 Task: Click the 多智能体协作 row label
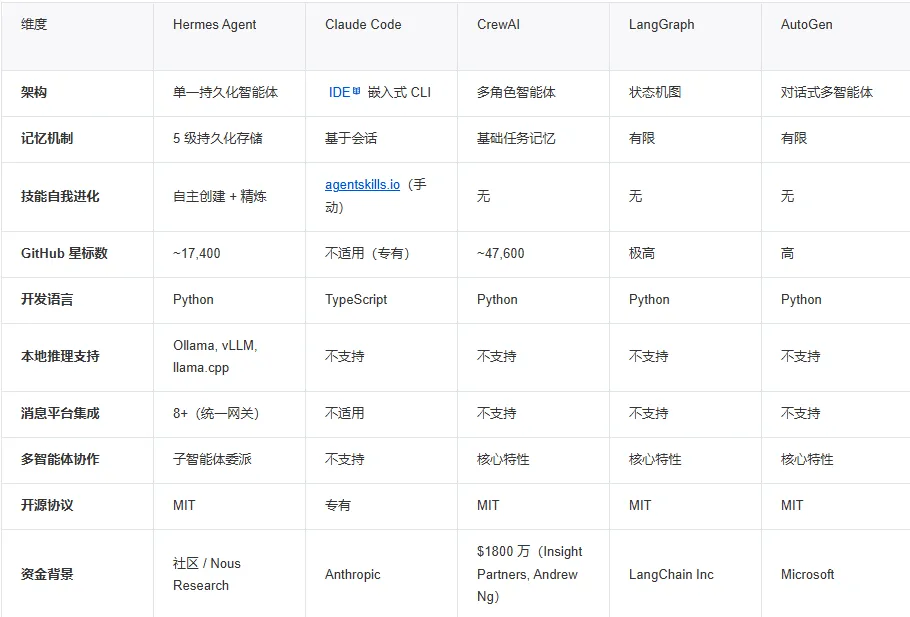pos(60,459)
